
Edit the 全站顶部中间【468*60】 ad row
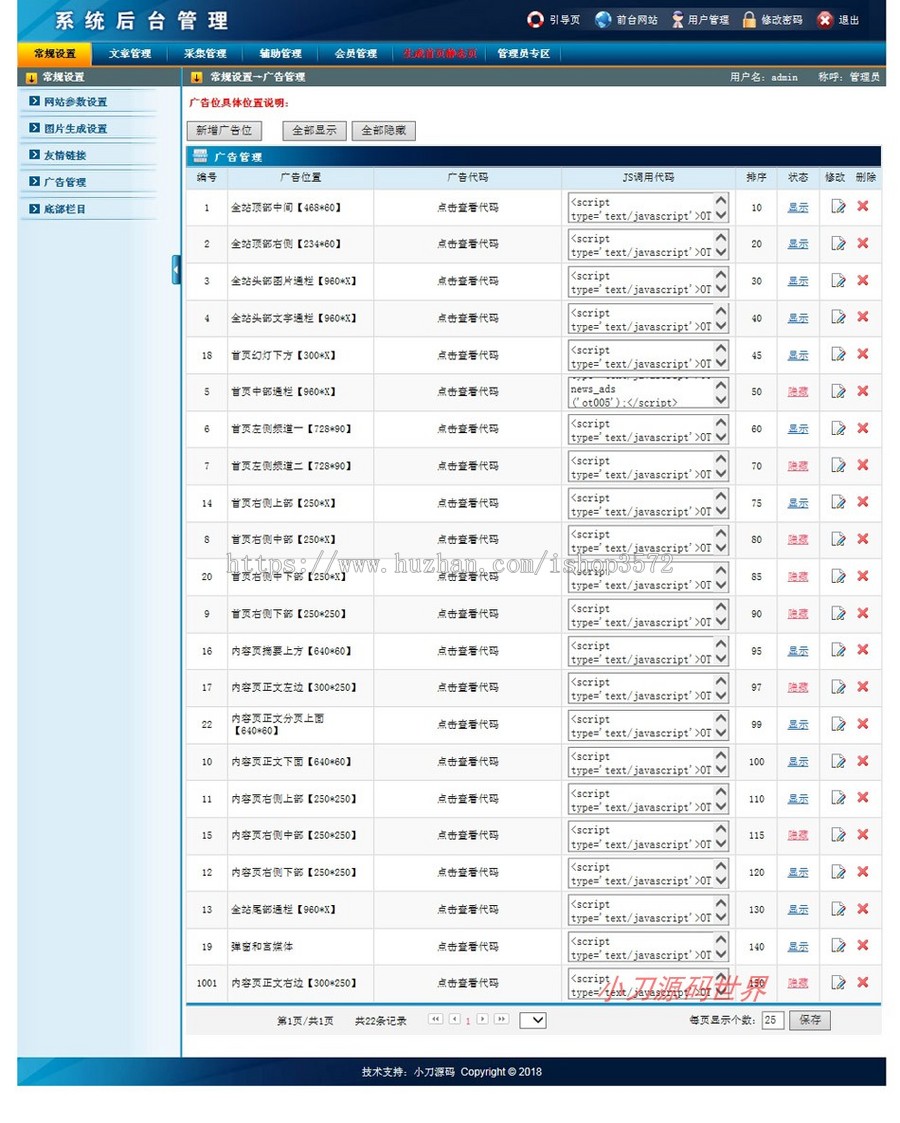[x=838, y=207]
